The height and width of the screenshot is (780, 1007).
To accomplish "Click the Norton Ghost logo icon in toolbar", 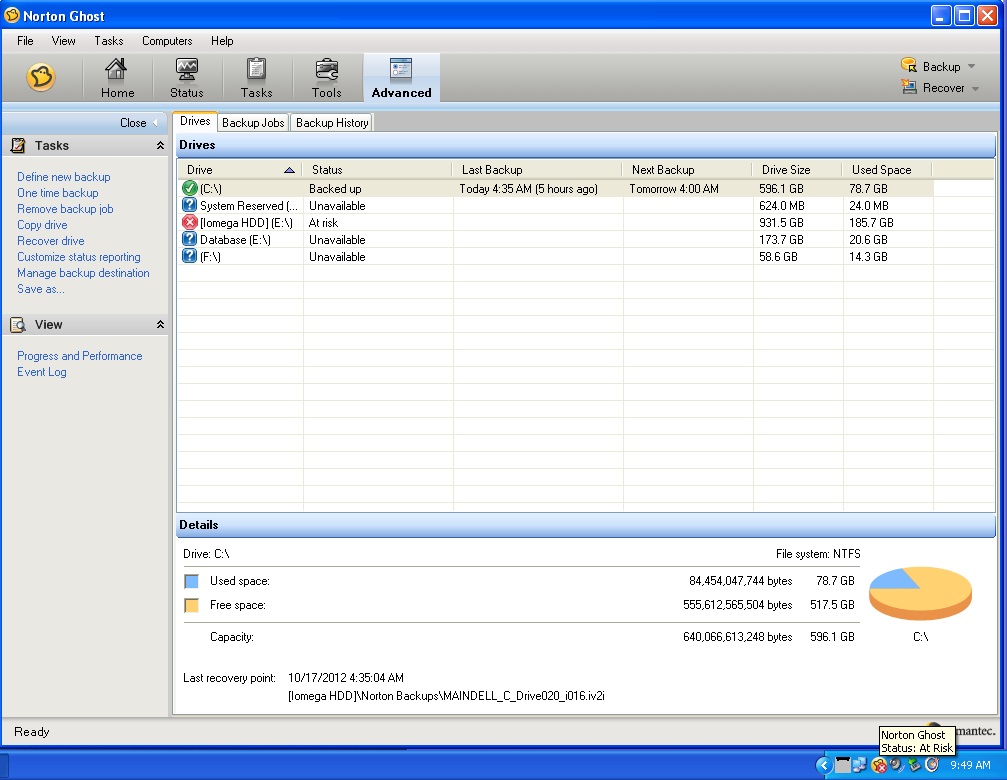I will pyautogui.click(x=41, y=77).
